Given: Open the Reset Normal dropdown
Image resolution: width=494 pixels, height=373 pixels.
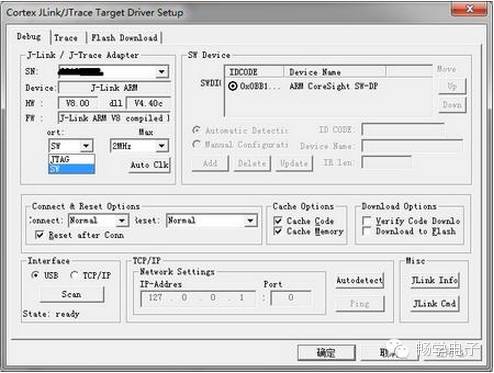Looking at the screenshot, I should tap(251, 221).
